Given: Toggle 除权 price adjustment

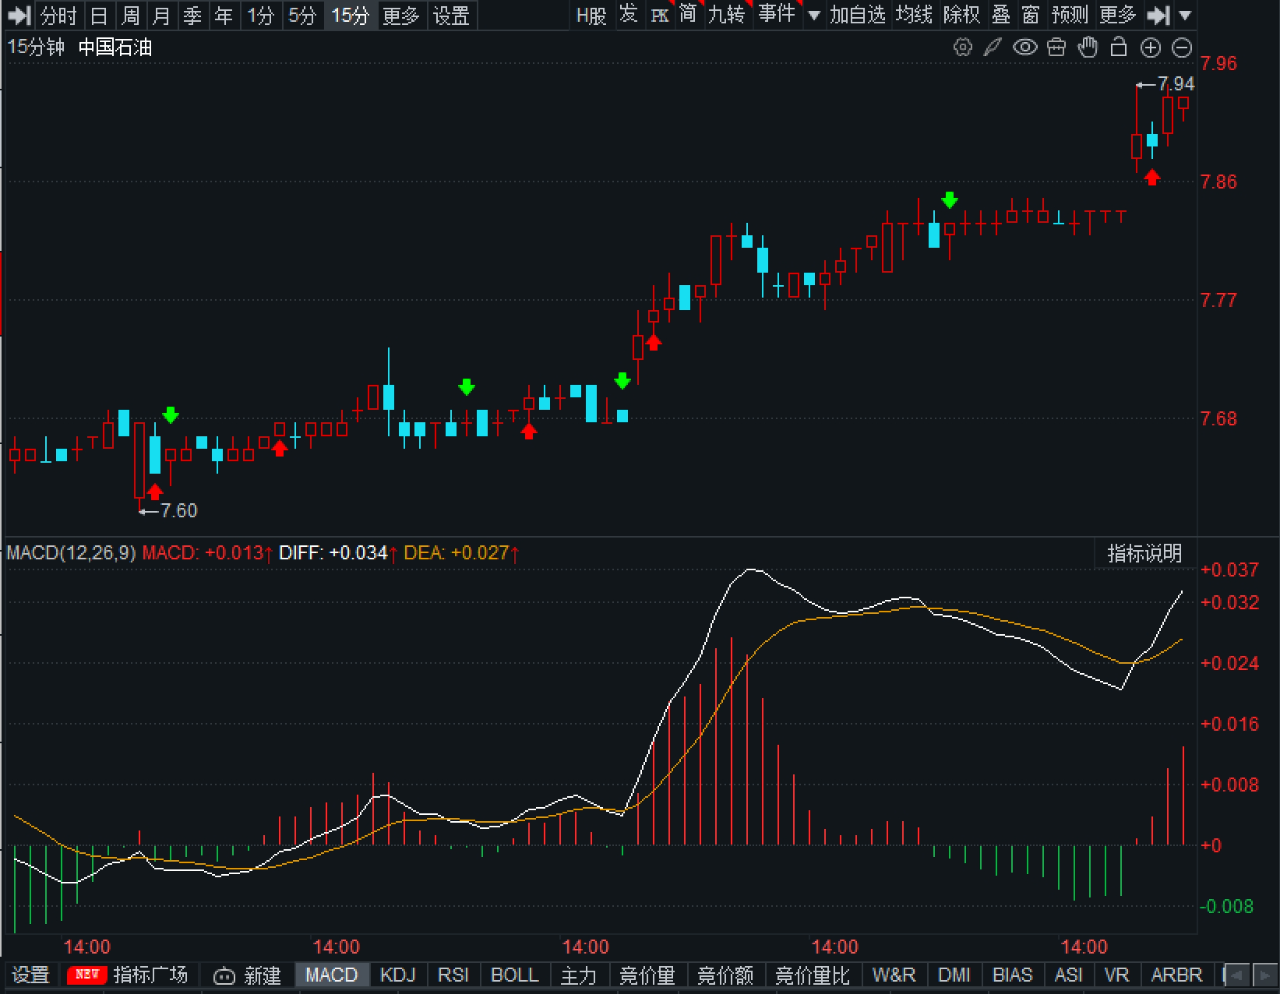Looking at the screenshot, I should coord(961,15).
